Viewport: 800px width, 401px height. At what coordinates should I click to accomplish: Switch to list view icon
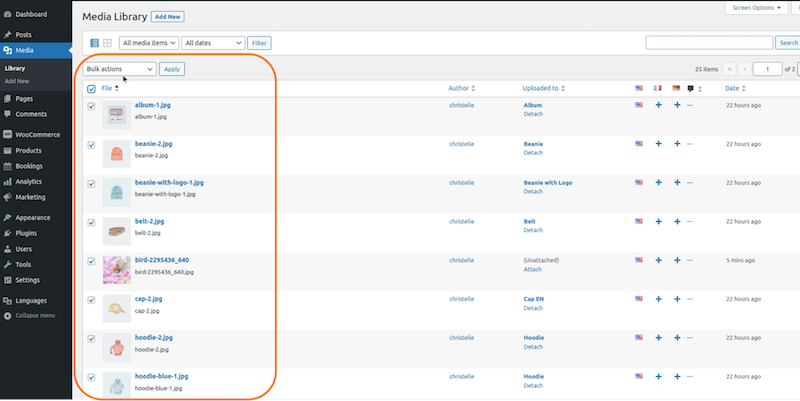pyautogui.click(x=94, y=43)
